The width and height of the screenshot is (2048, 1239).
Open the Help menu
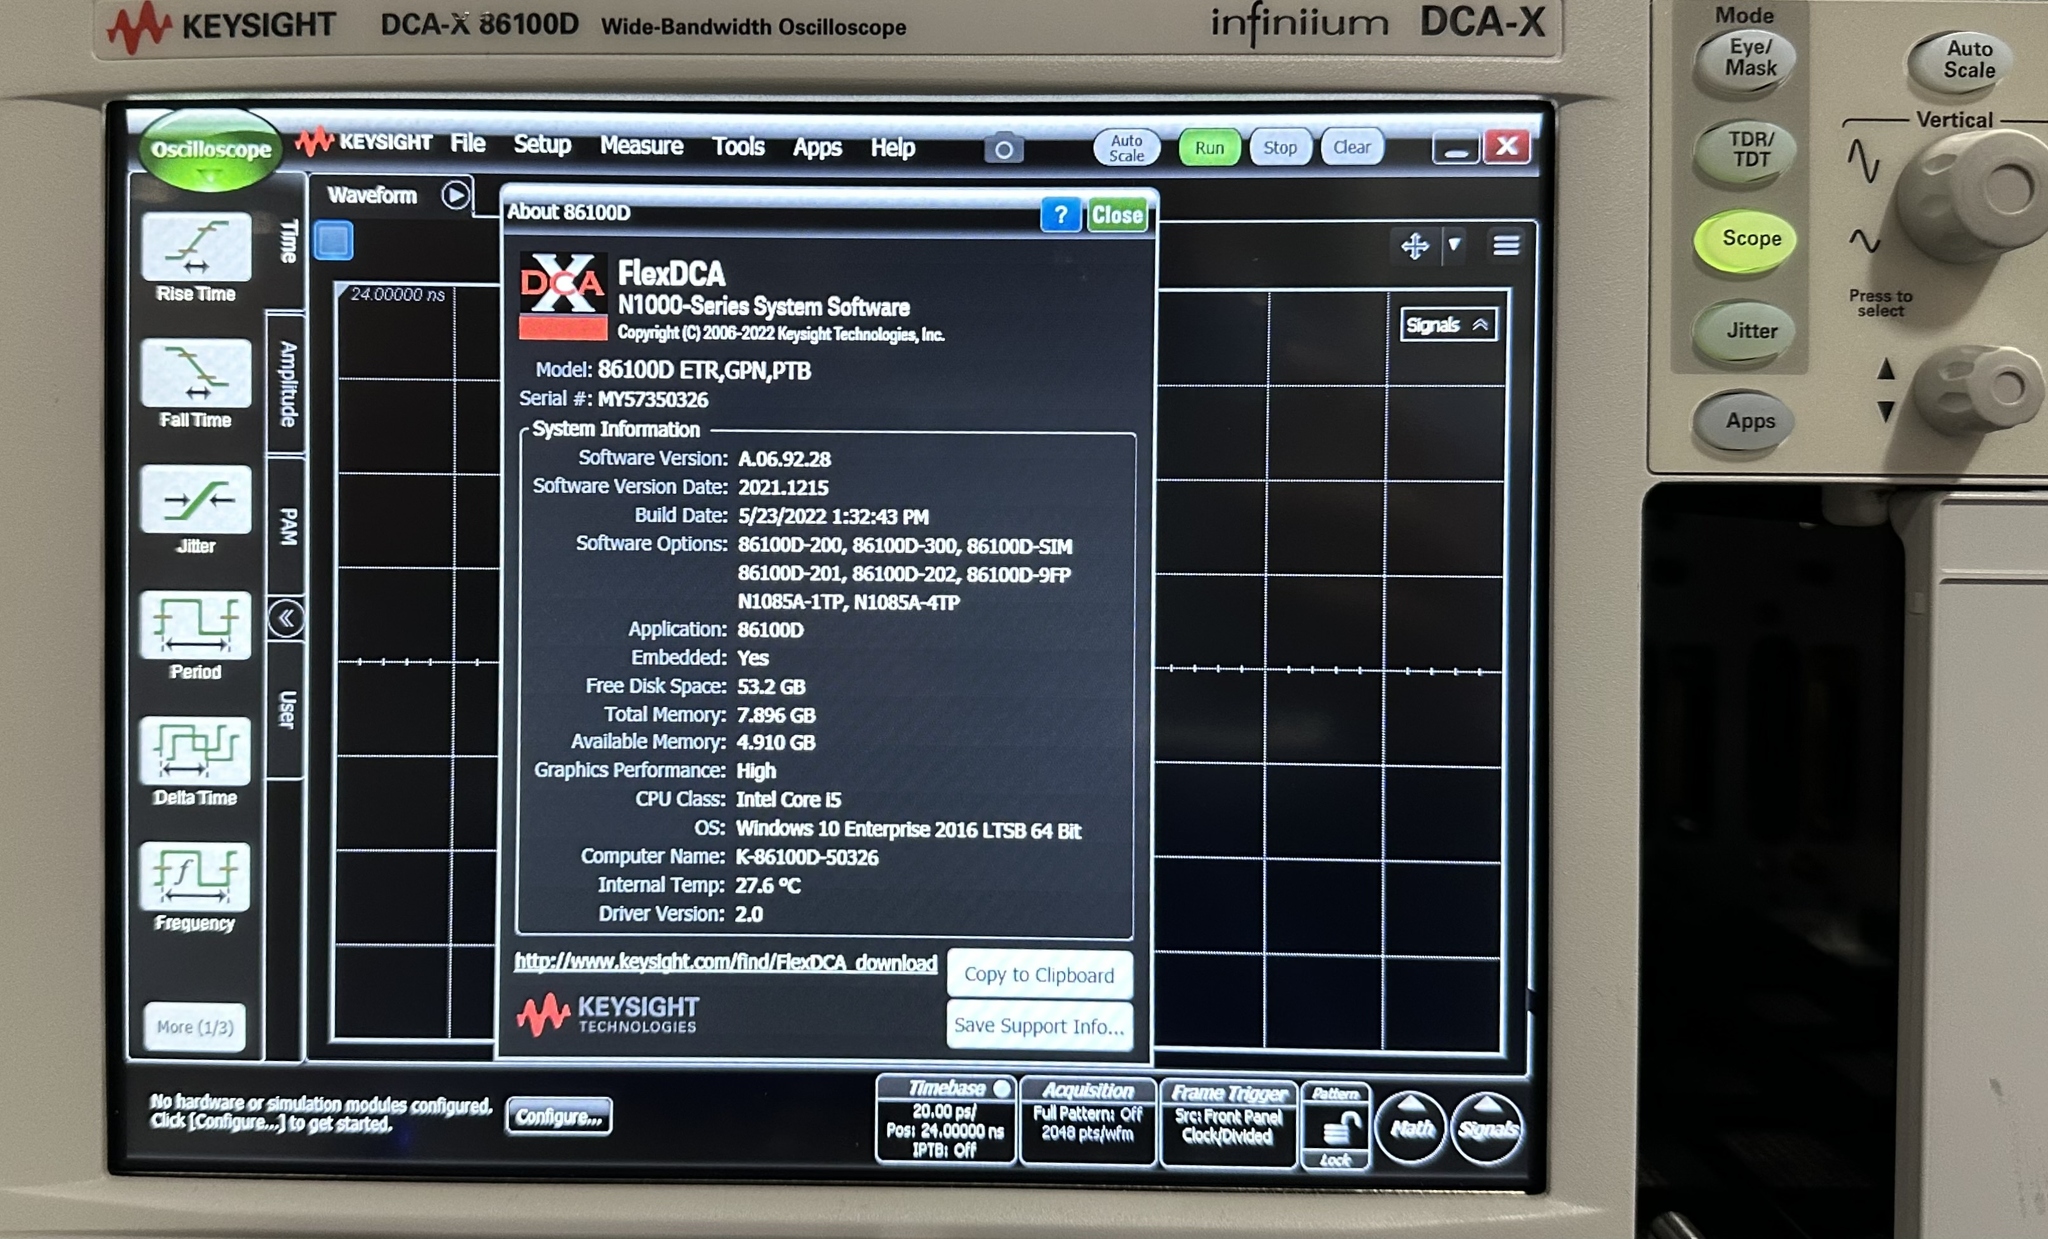pyautogui.click(x=892, y=148)
